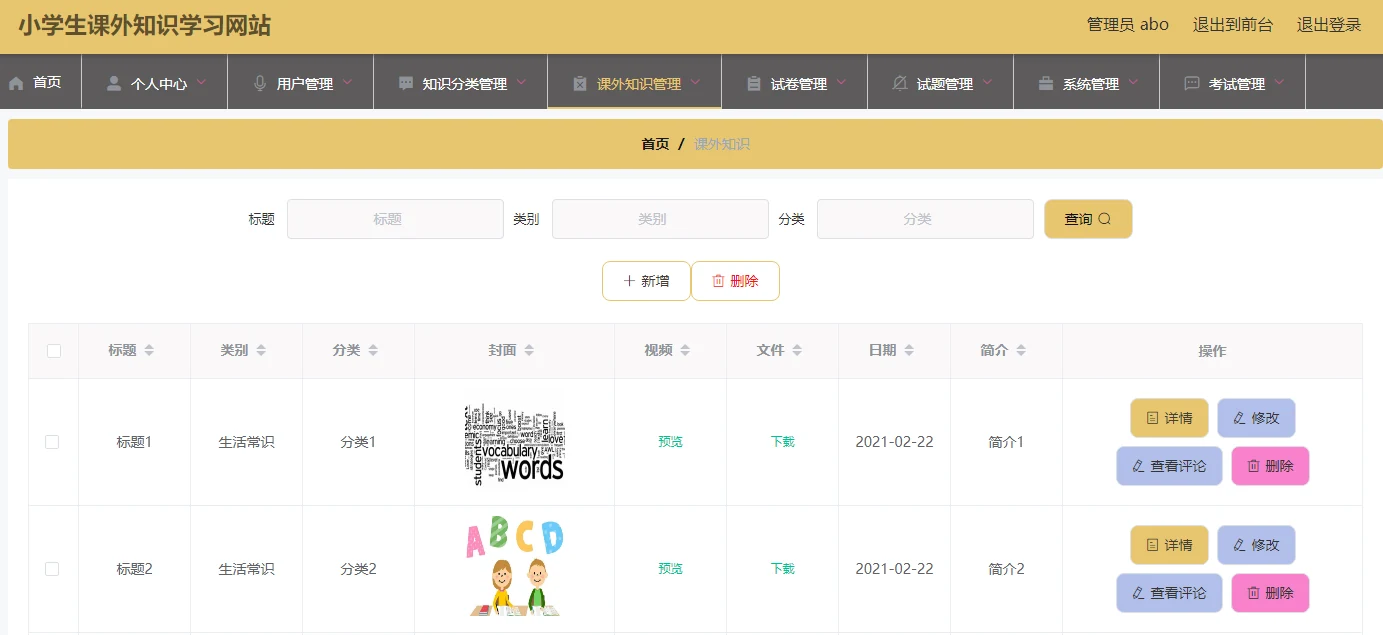This screenshot has height=635, width=1383.
Task: Expand the 试题管理 dropdown chevron
Action: [x=987, y=82]
